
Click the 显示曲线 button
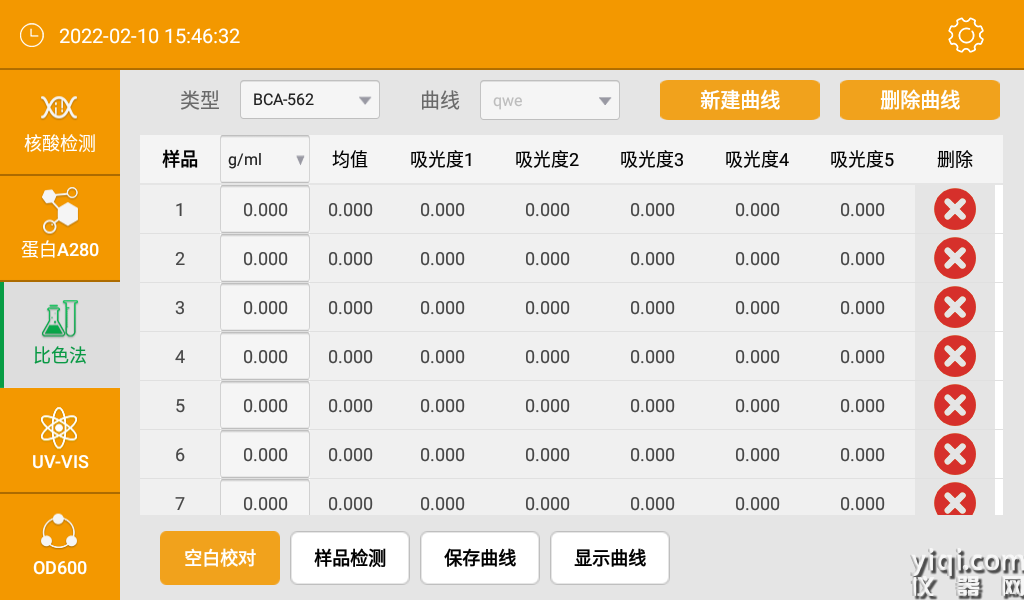(x=610, y=558)
